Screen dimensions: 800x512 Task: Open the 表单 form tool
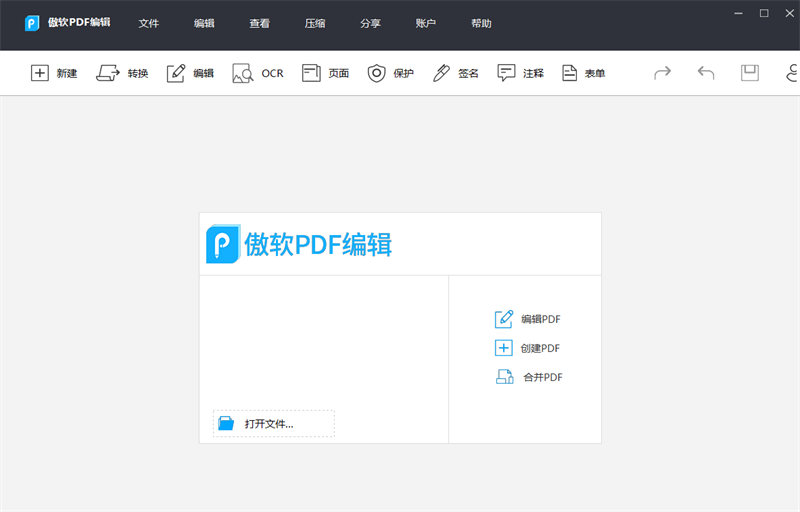click(x=583, y=73)
